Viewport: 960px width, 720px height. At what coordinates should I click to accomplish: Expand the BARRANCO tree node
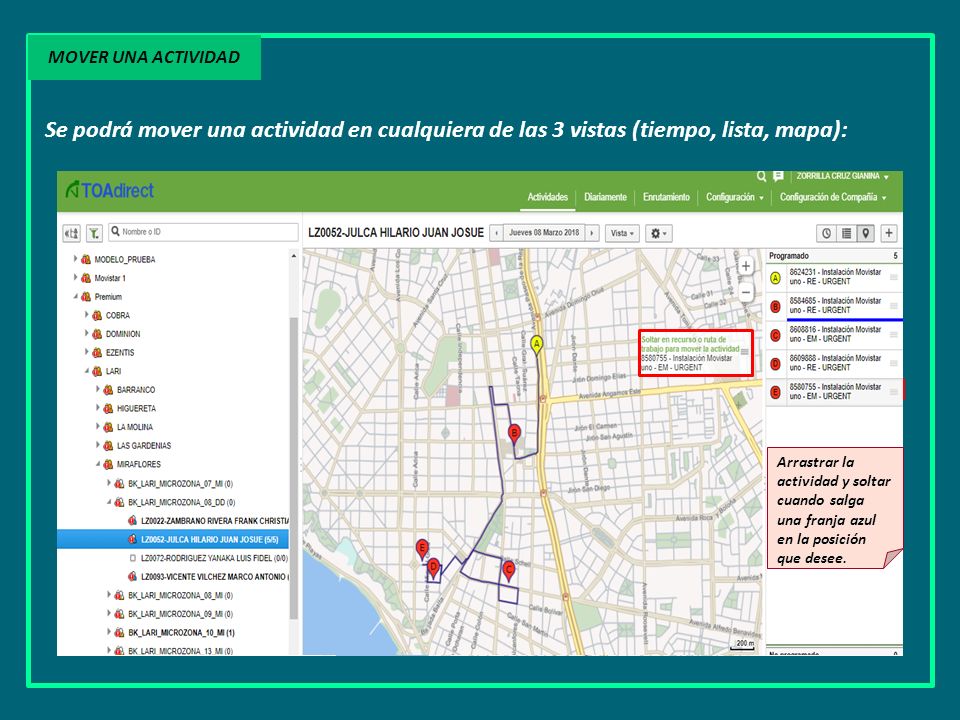(x=97, y=389)
